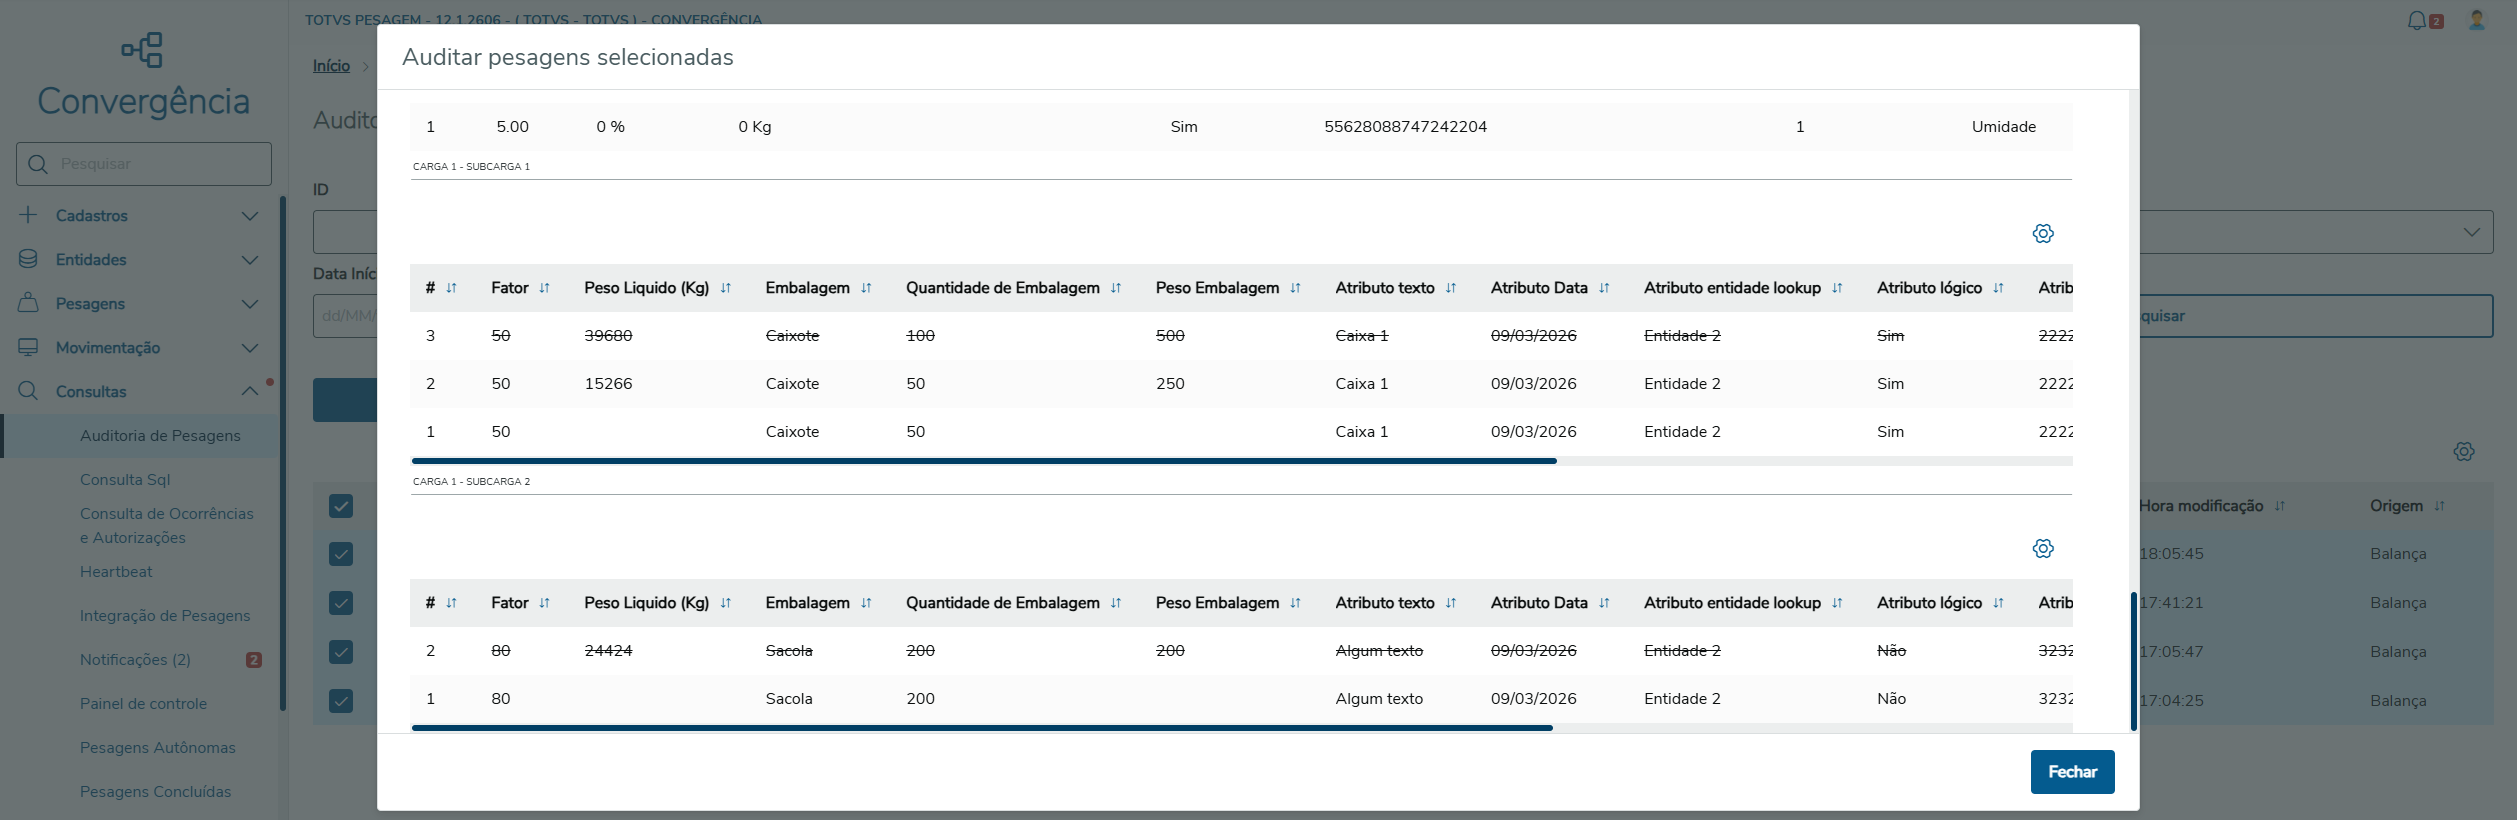2517x820 pixels.
Task: Toggle the header select-all checkbox
Action: tap(341, 506)
